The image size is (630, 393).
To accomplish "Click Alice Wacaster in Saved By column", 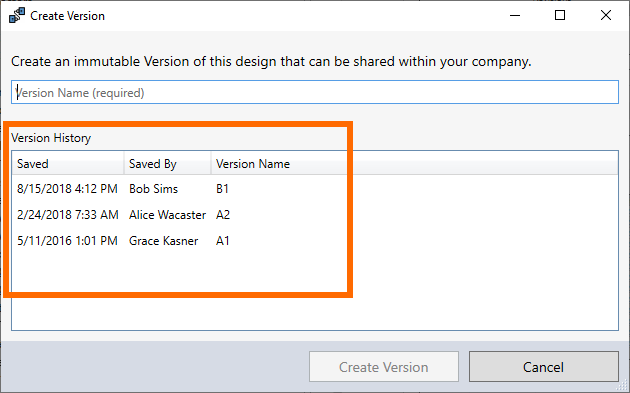I will tap(167, 215).
